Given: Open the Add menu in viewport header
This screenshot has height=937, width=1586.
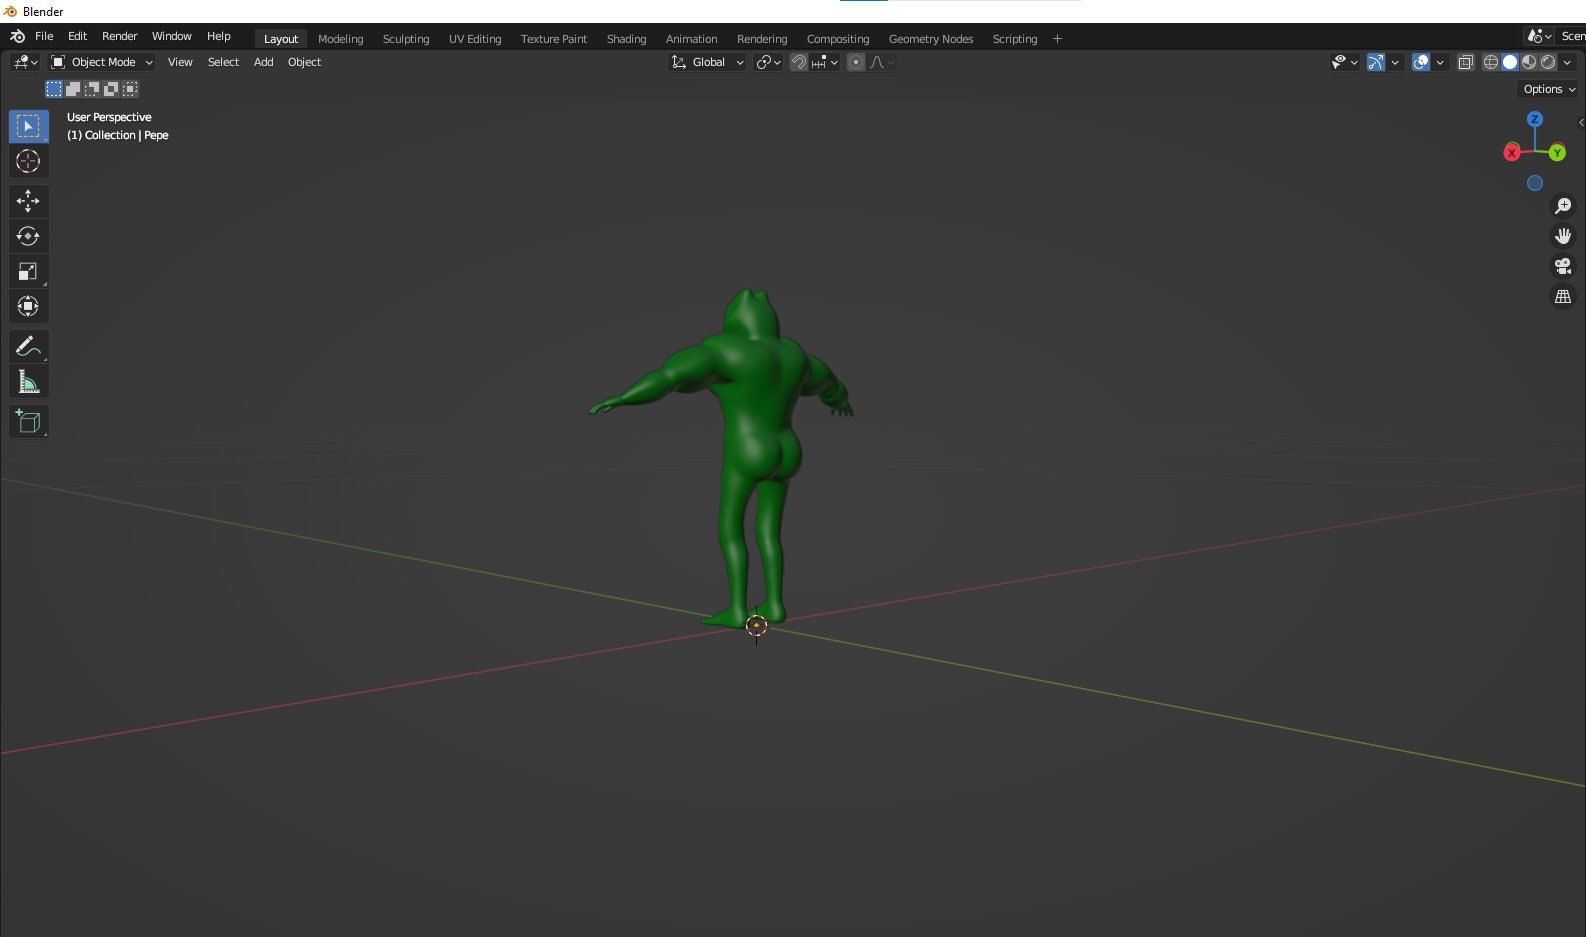Looking at the screenshot, I should coord(264,62).
